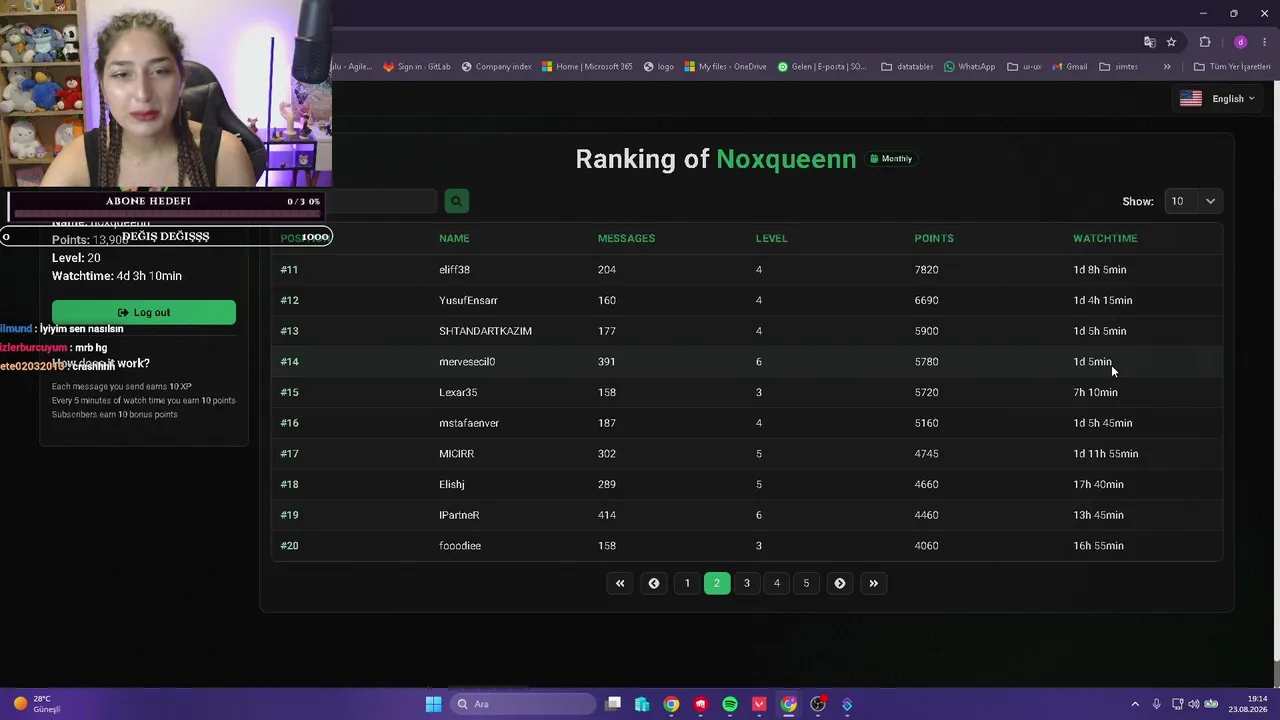
Task: Click the user name fooodiee in row #20
Action: coord(460,546)
